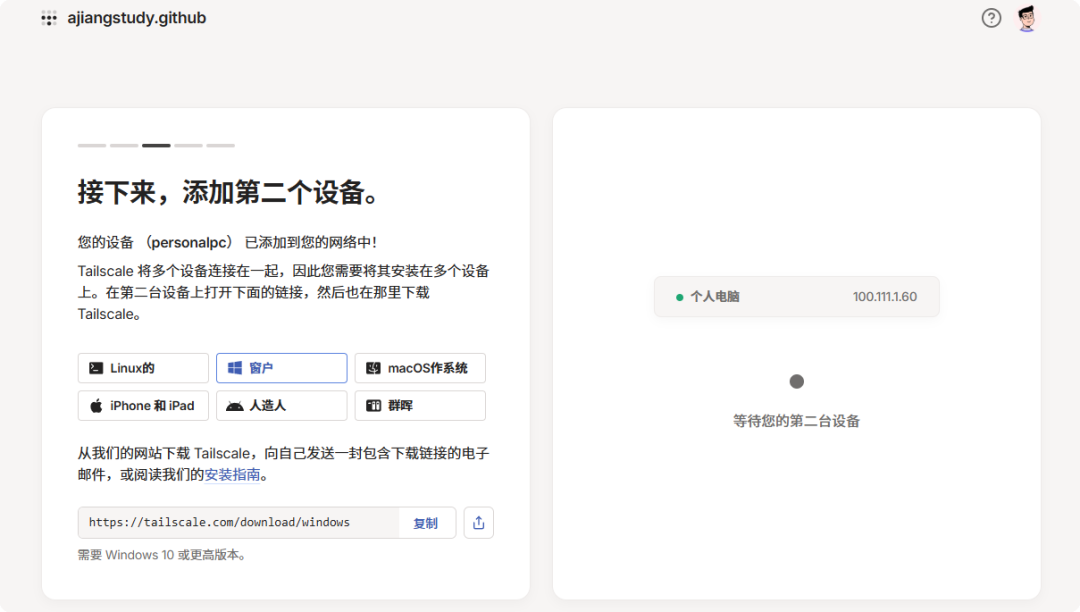The height and width of the screenshot is (612, 1080).
Task: Choose the 人造人 Android option
Action: pos(281,405)
